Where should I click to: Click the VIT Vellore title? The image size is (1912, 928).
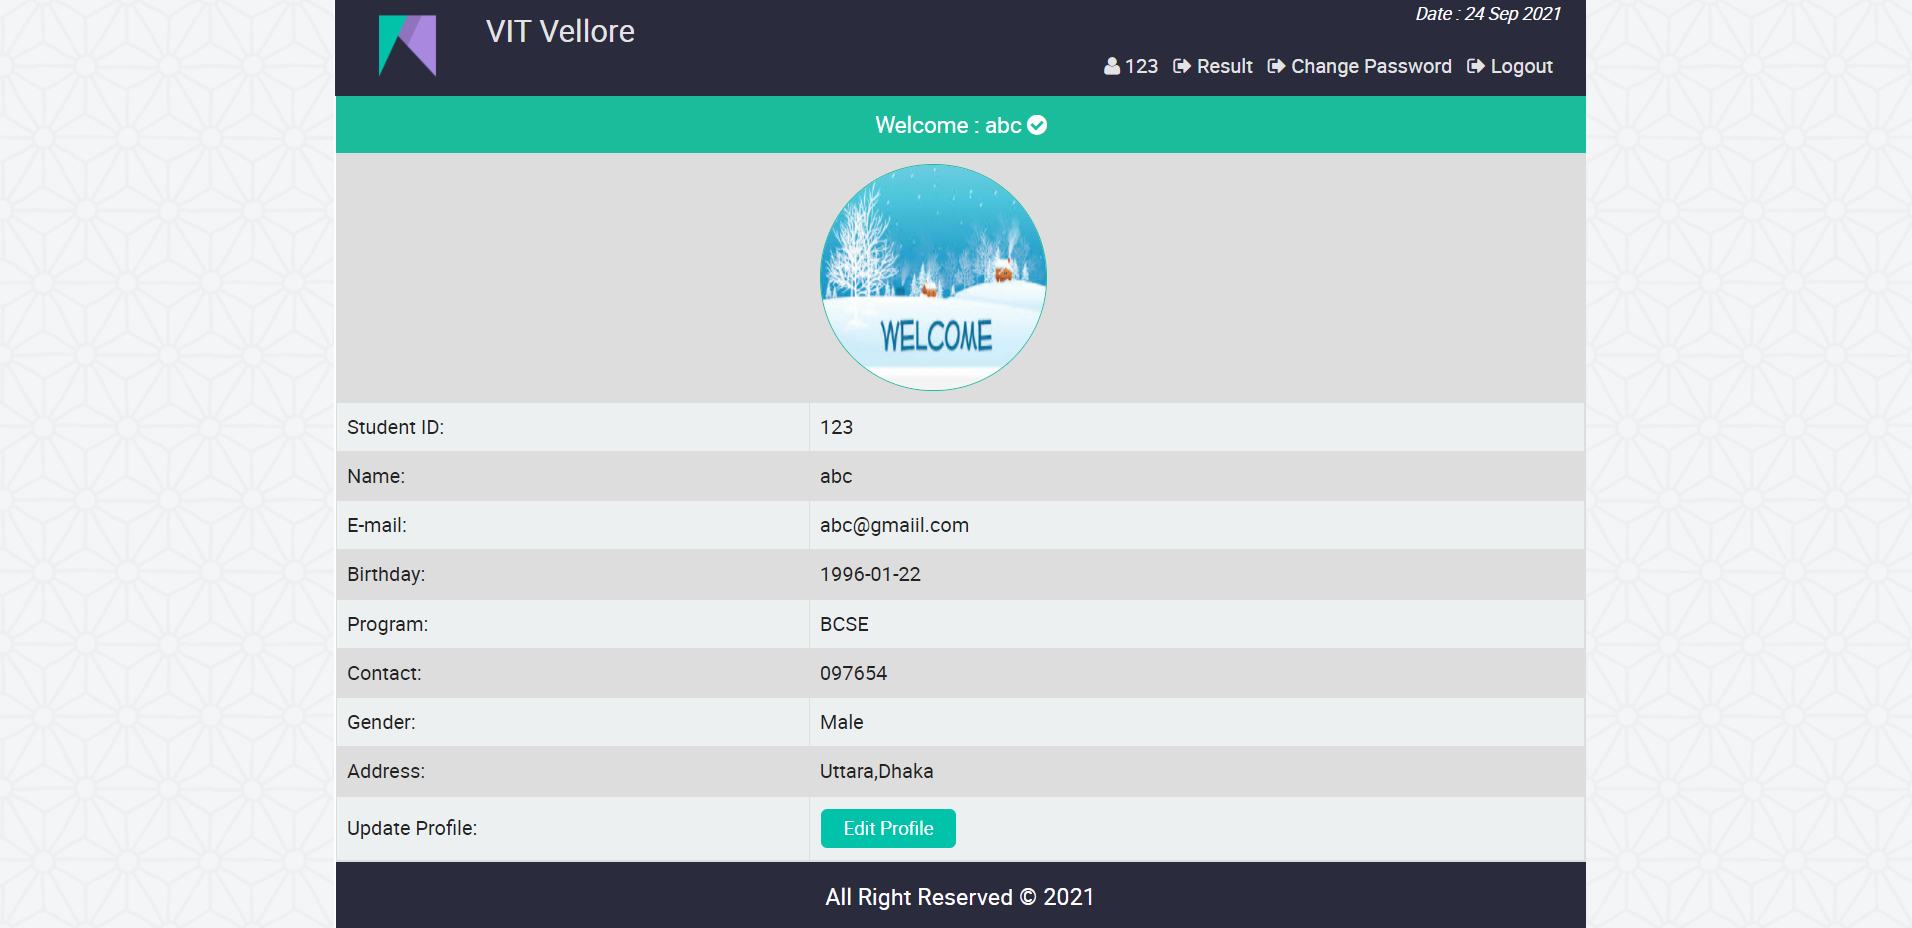click(x=560, y=31)
